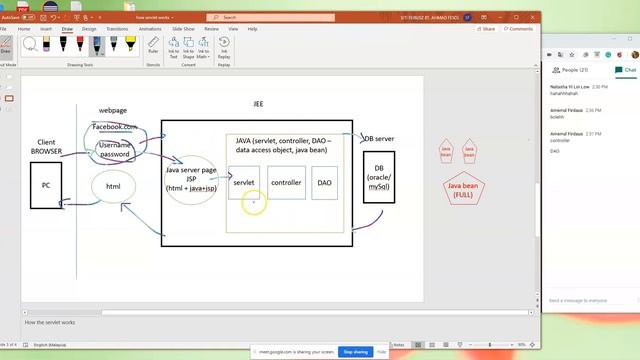640x360 pixels.
Task: Hide the screen sharing notification
Action: click(381, 352)
